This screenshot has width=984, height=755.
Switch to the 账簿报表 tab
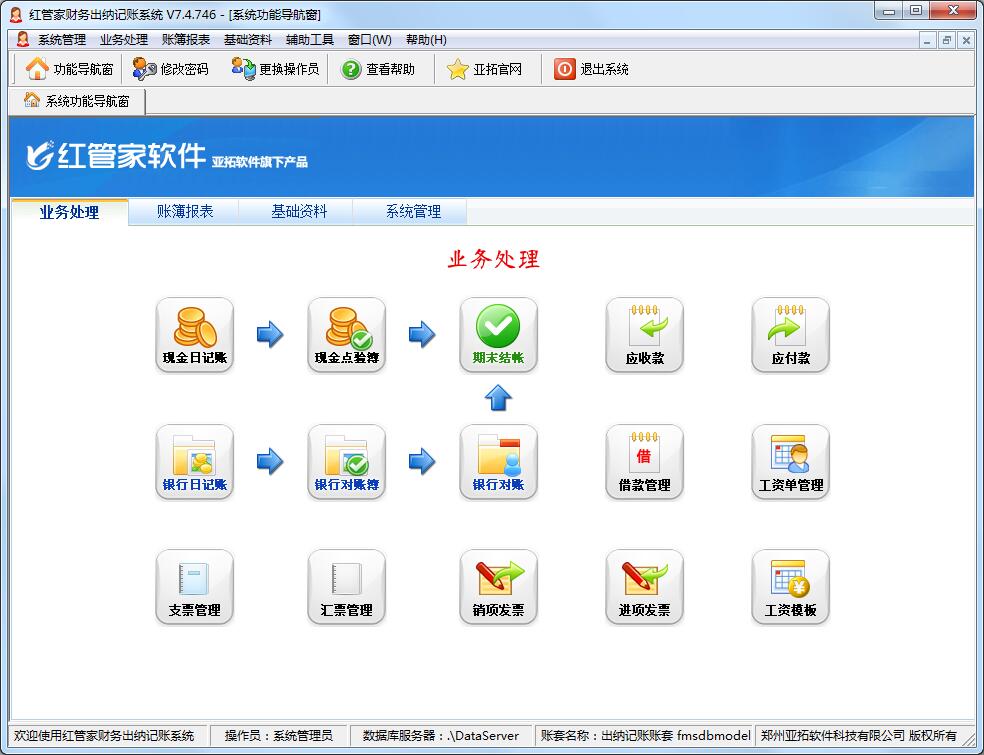click(x=182, y=211)
